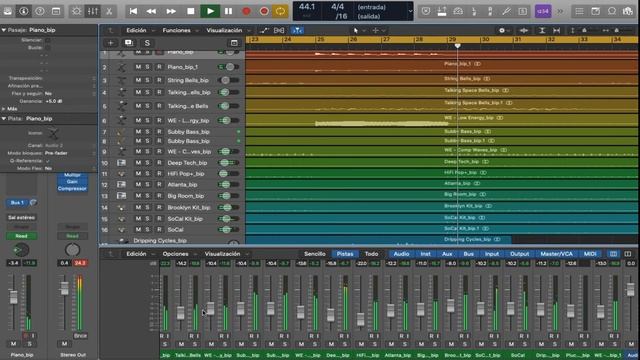The image size is (640, 360).
Task: Collapse the Pista: Piano_bip disclosure triangle
Action: 4,118
